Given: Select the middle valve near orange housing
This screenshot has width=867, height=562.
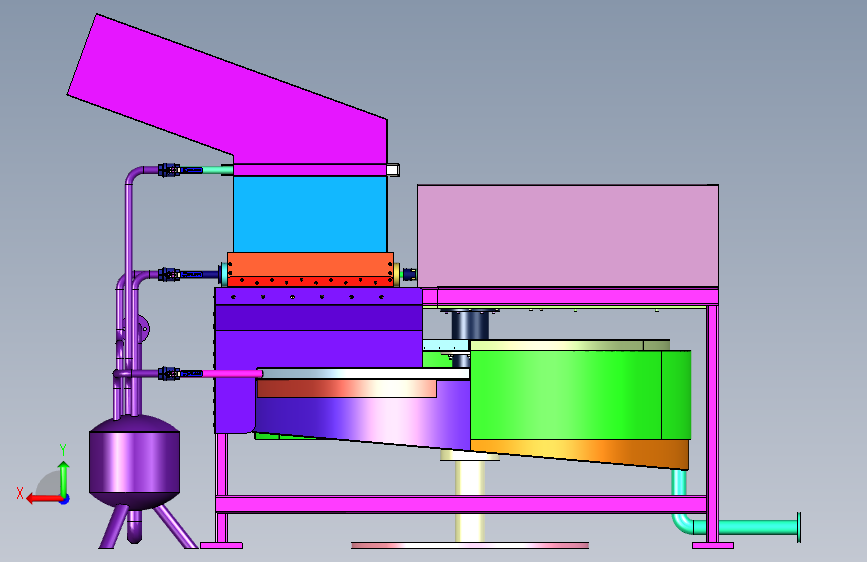Looking at the screenshot, I should tap(169, 274).
